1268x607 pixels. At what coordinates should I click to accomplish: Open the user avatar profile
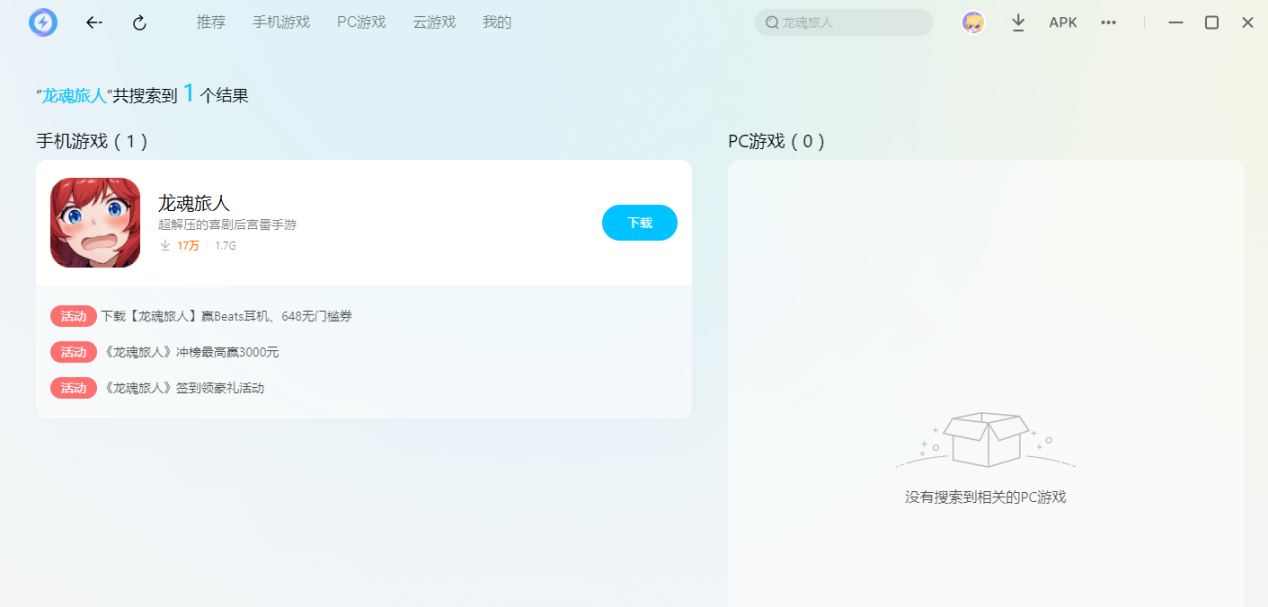(973, 22)
